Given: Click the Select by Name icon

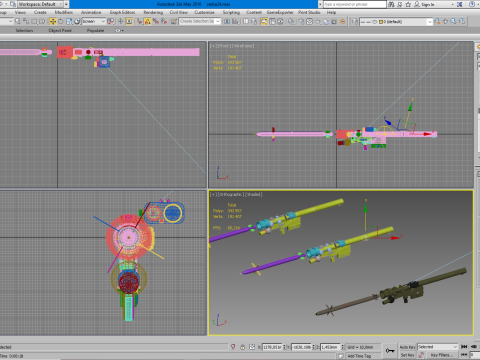Looking at the screenshot, I should 26,21.
